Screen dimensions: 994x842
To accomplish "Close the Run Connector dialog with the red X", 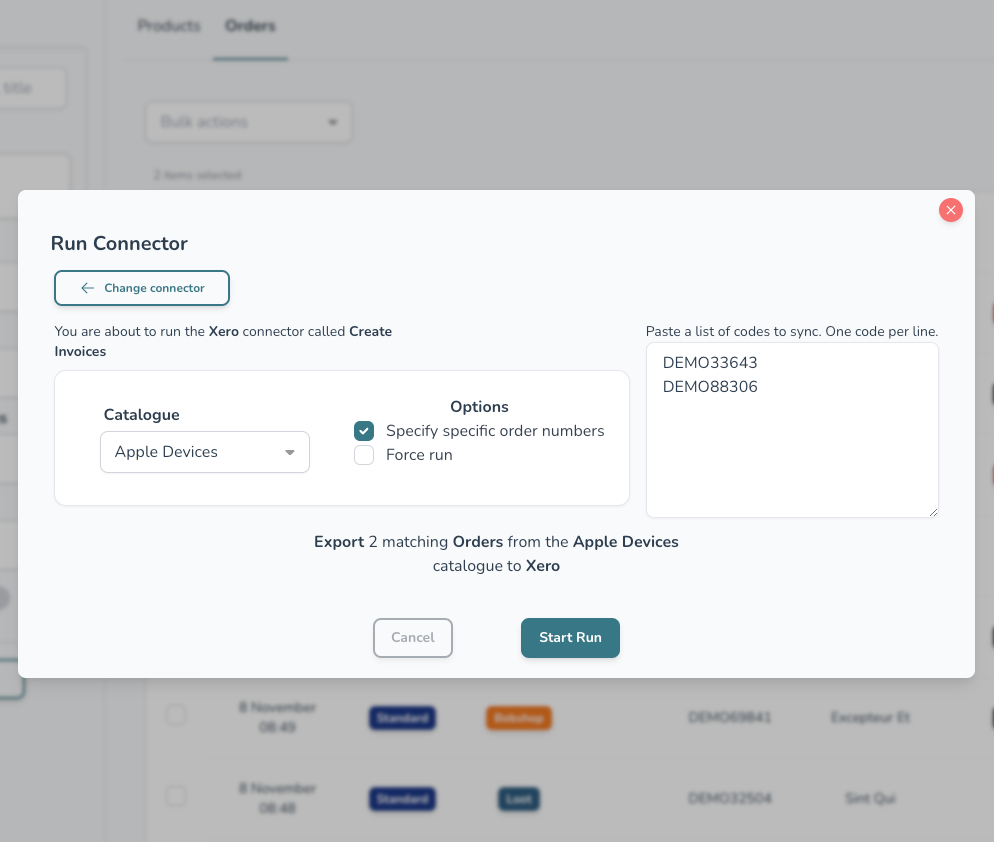I will 950,210.
